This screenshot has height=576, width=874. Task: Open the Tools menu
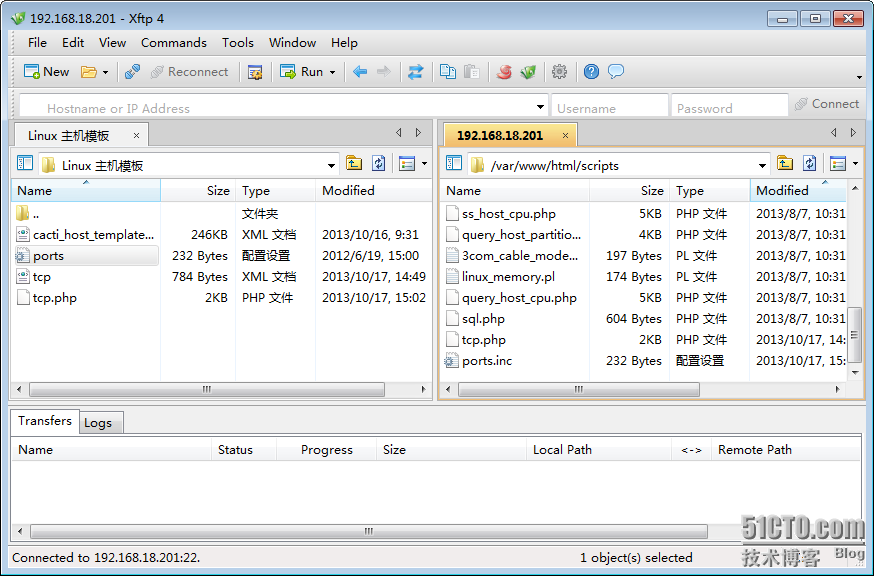click(238, 42)
